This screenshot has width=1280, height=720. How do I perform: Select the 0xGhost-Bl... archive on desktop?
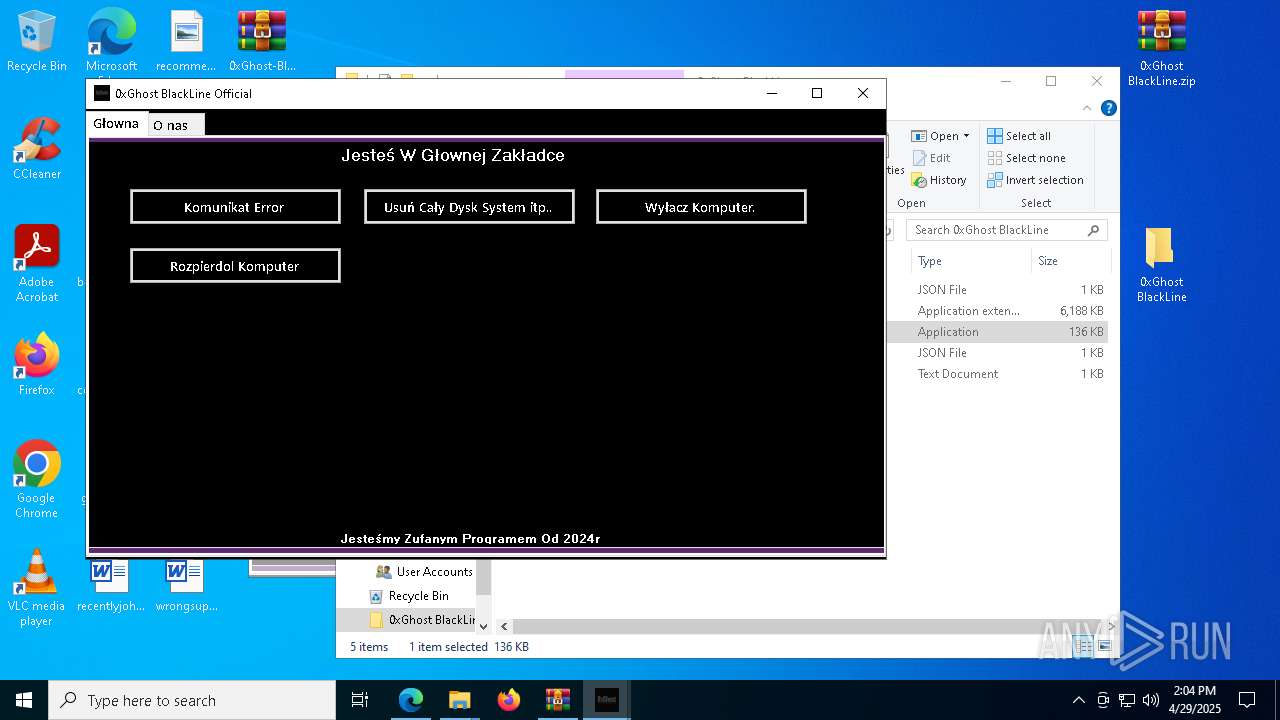coord(262,41)
